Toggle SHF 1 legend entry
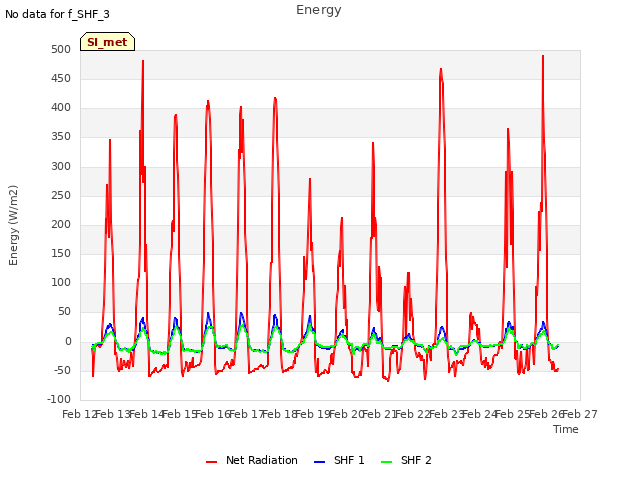The height and width of the screenshot is (480, 640). click(339, 460)
